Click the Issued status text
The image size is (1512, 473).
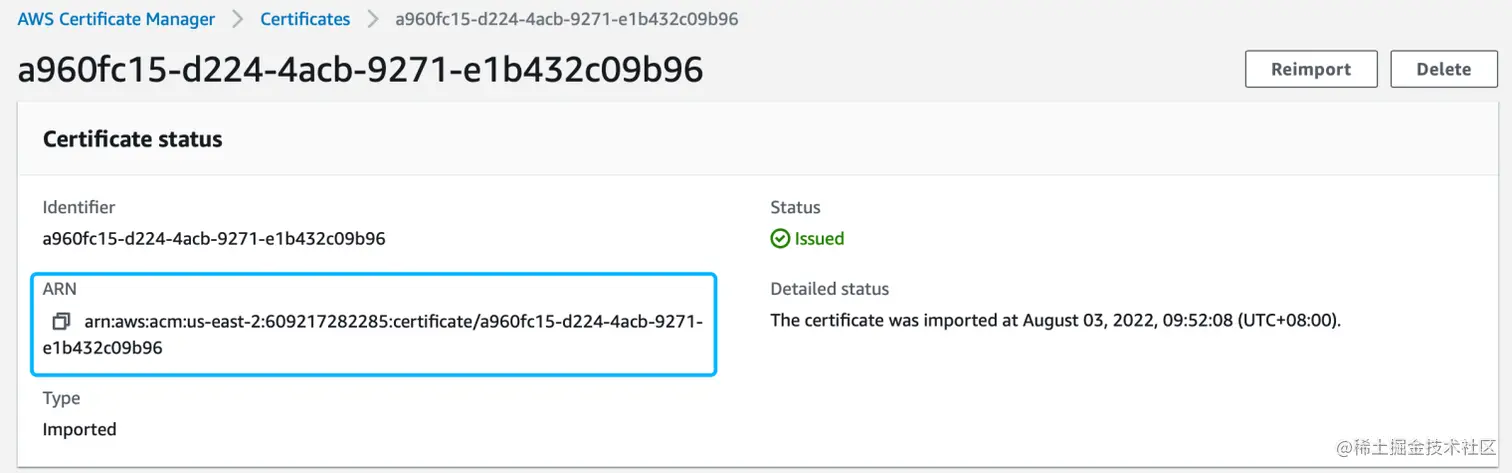(x=819, y=239)
